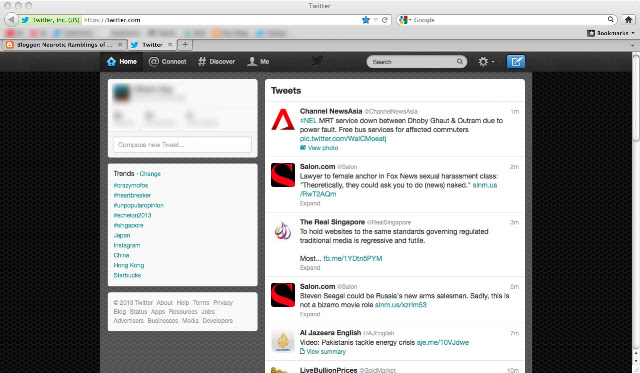Open slnm.us/xzrim53 link in Salon tweet

(x=400, y=305)
